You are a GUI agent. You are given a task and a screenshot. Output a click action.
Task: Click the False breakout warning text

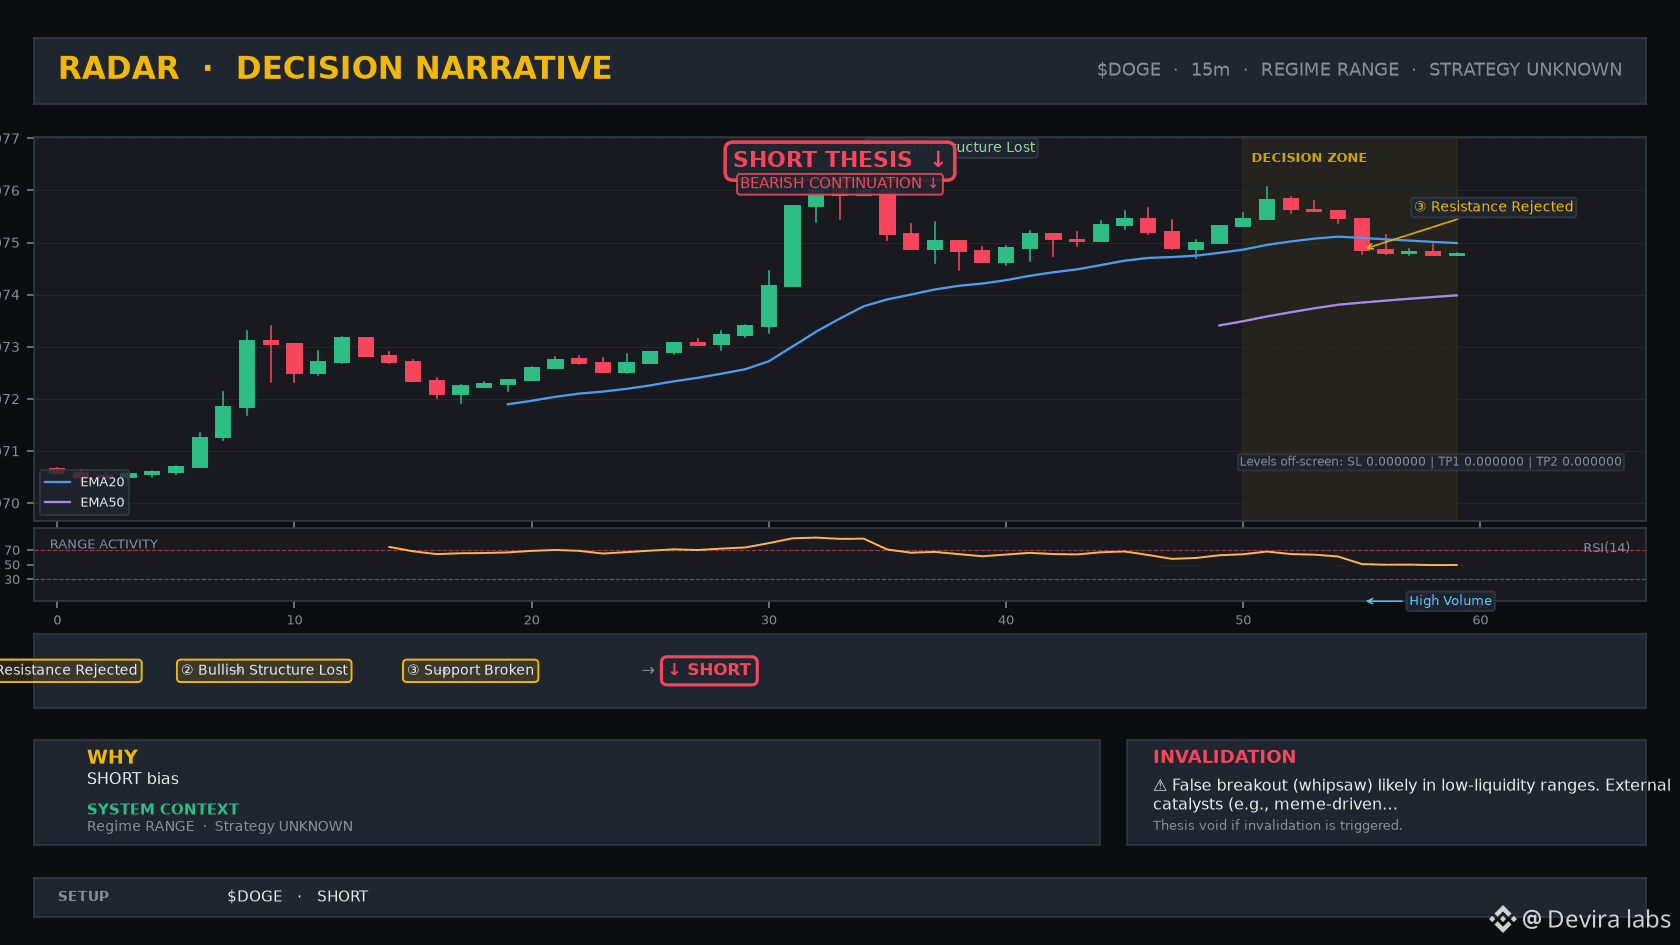[1412, 795]
